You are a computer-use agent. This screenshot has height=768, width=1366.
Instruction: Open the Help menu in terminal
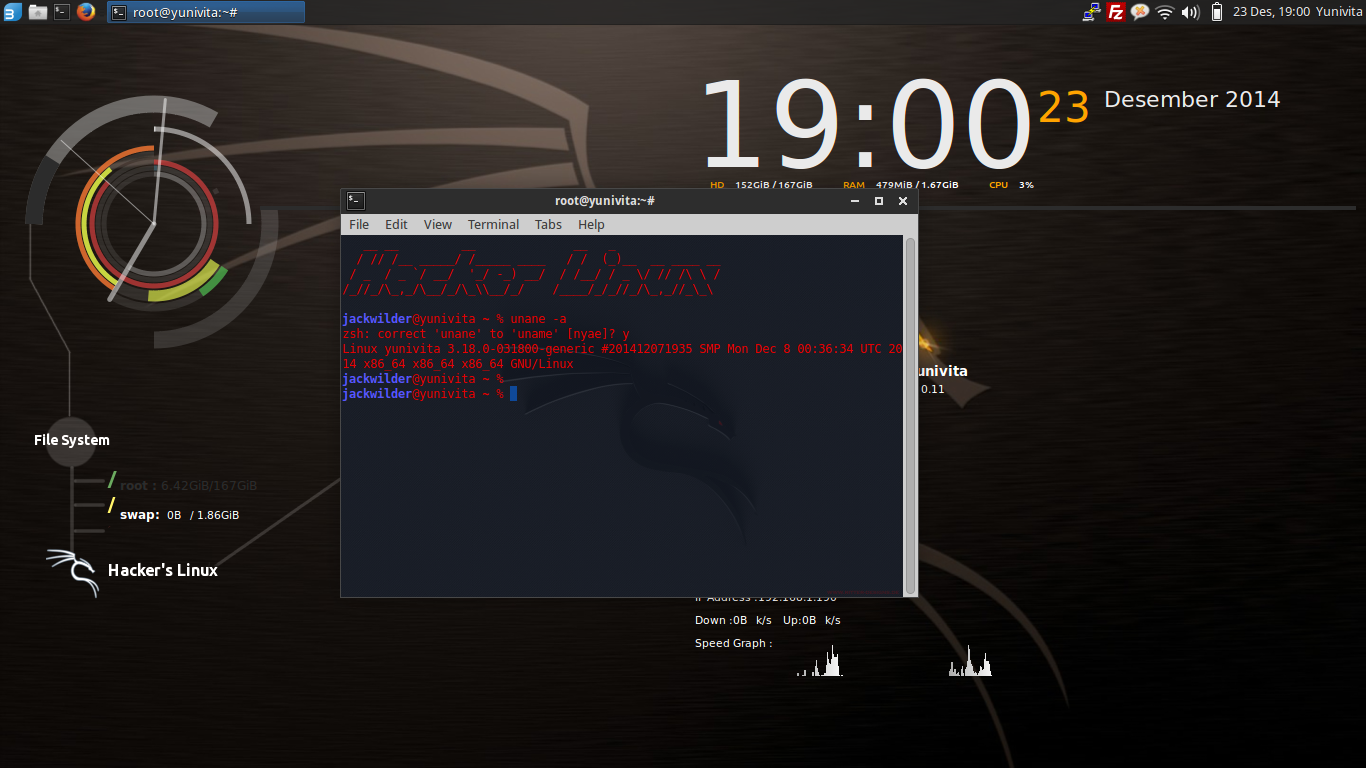point(591,224)
